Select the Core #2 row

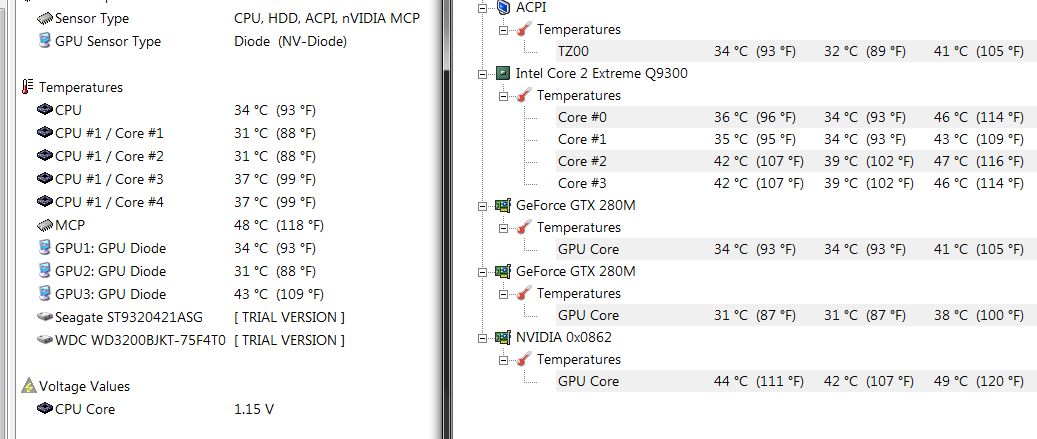coord(796,161)
